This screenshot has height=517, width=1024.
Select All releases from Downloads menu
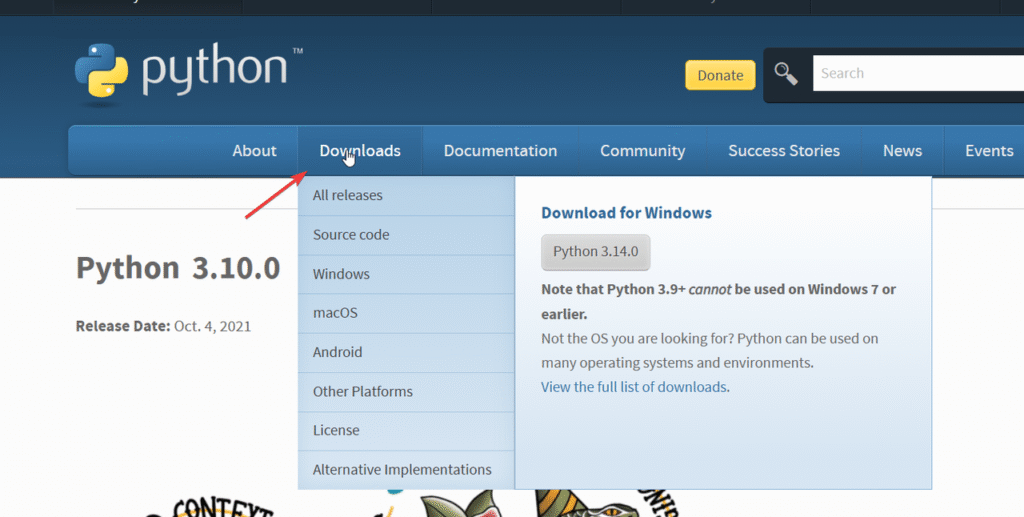[x=348, y=196]
